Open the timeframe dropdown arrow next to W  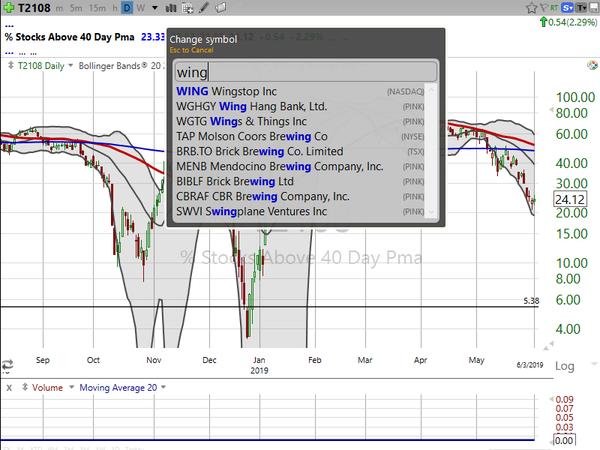155,8
